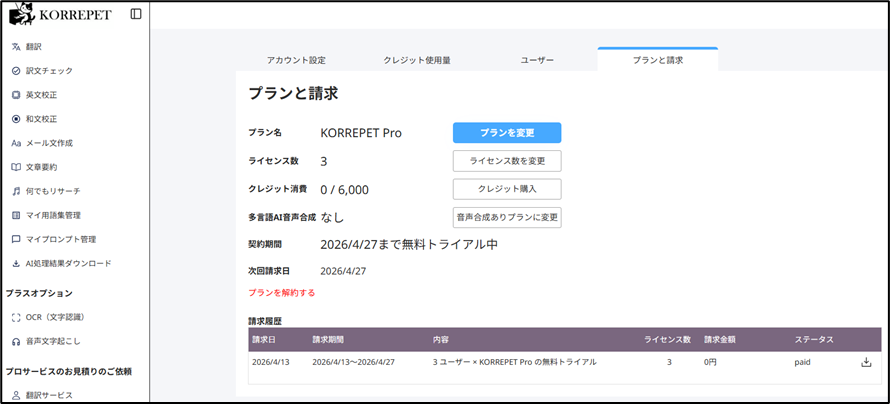Open the ユーザー tab
890x404 pixels.
(537, 60)
